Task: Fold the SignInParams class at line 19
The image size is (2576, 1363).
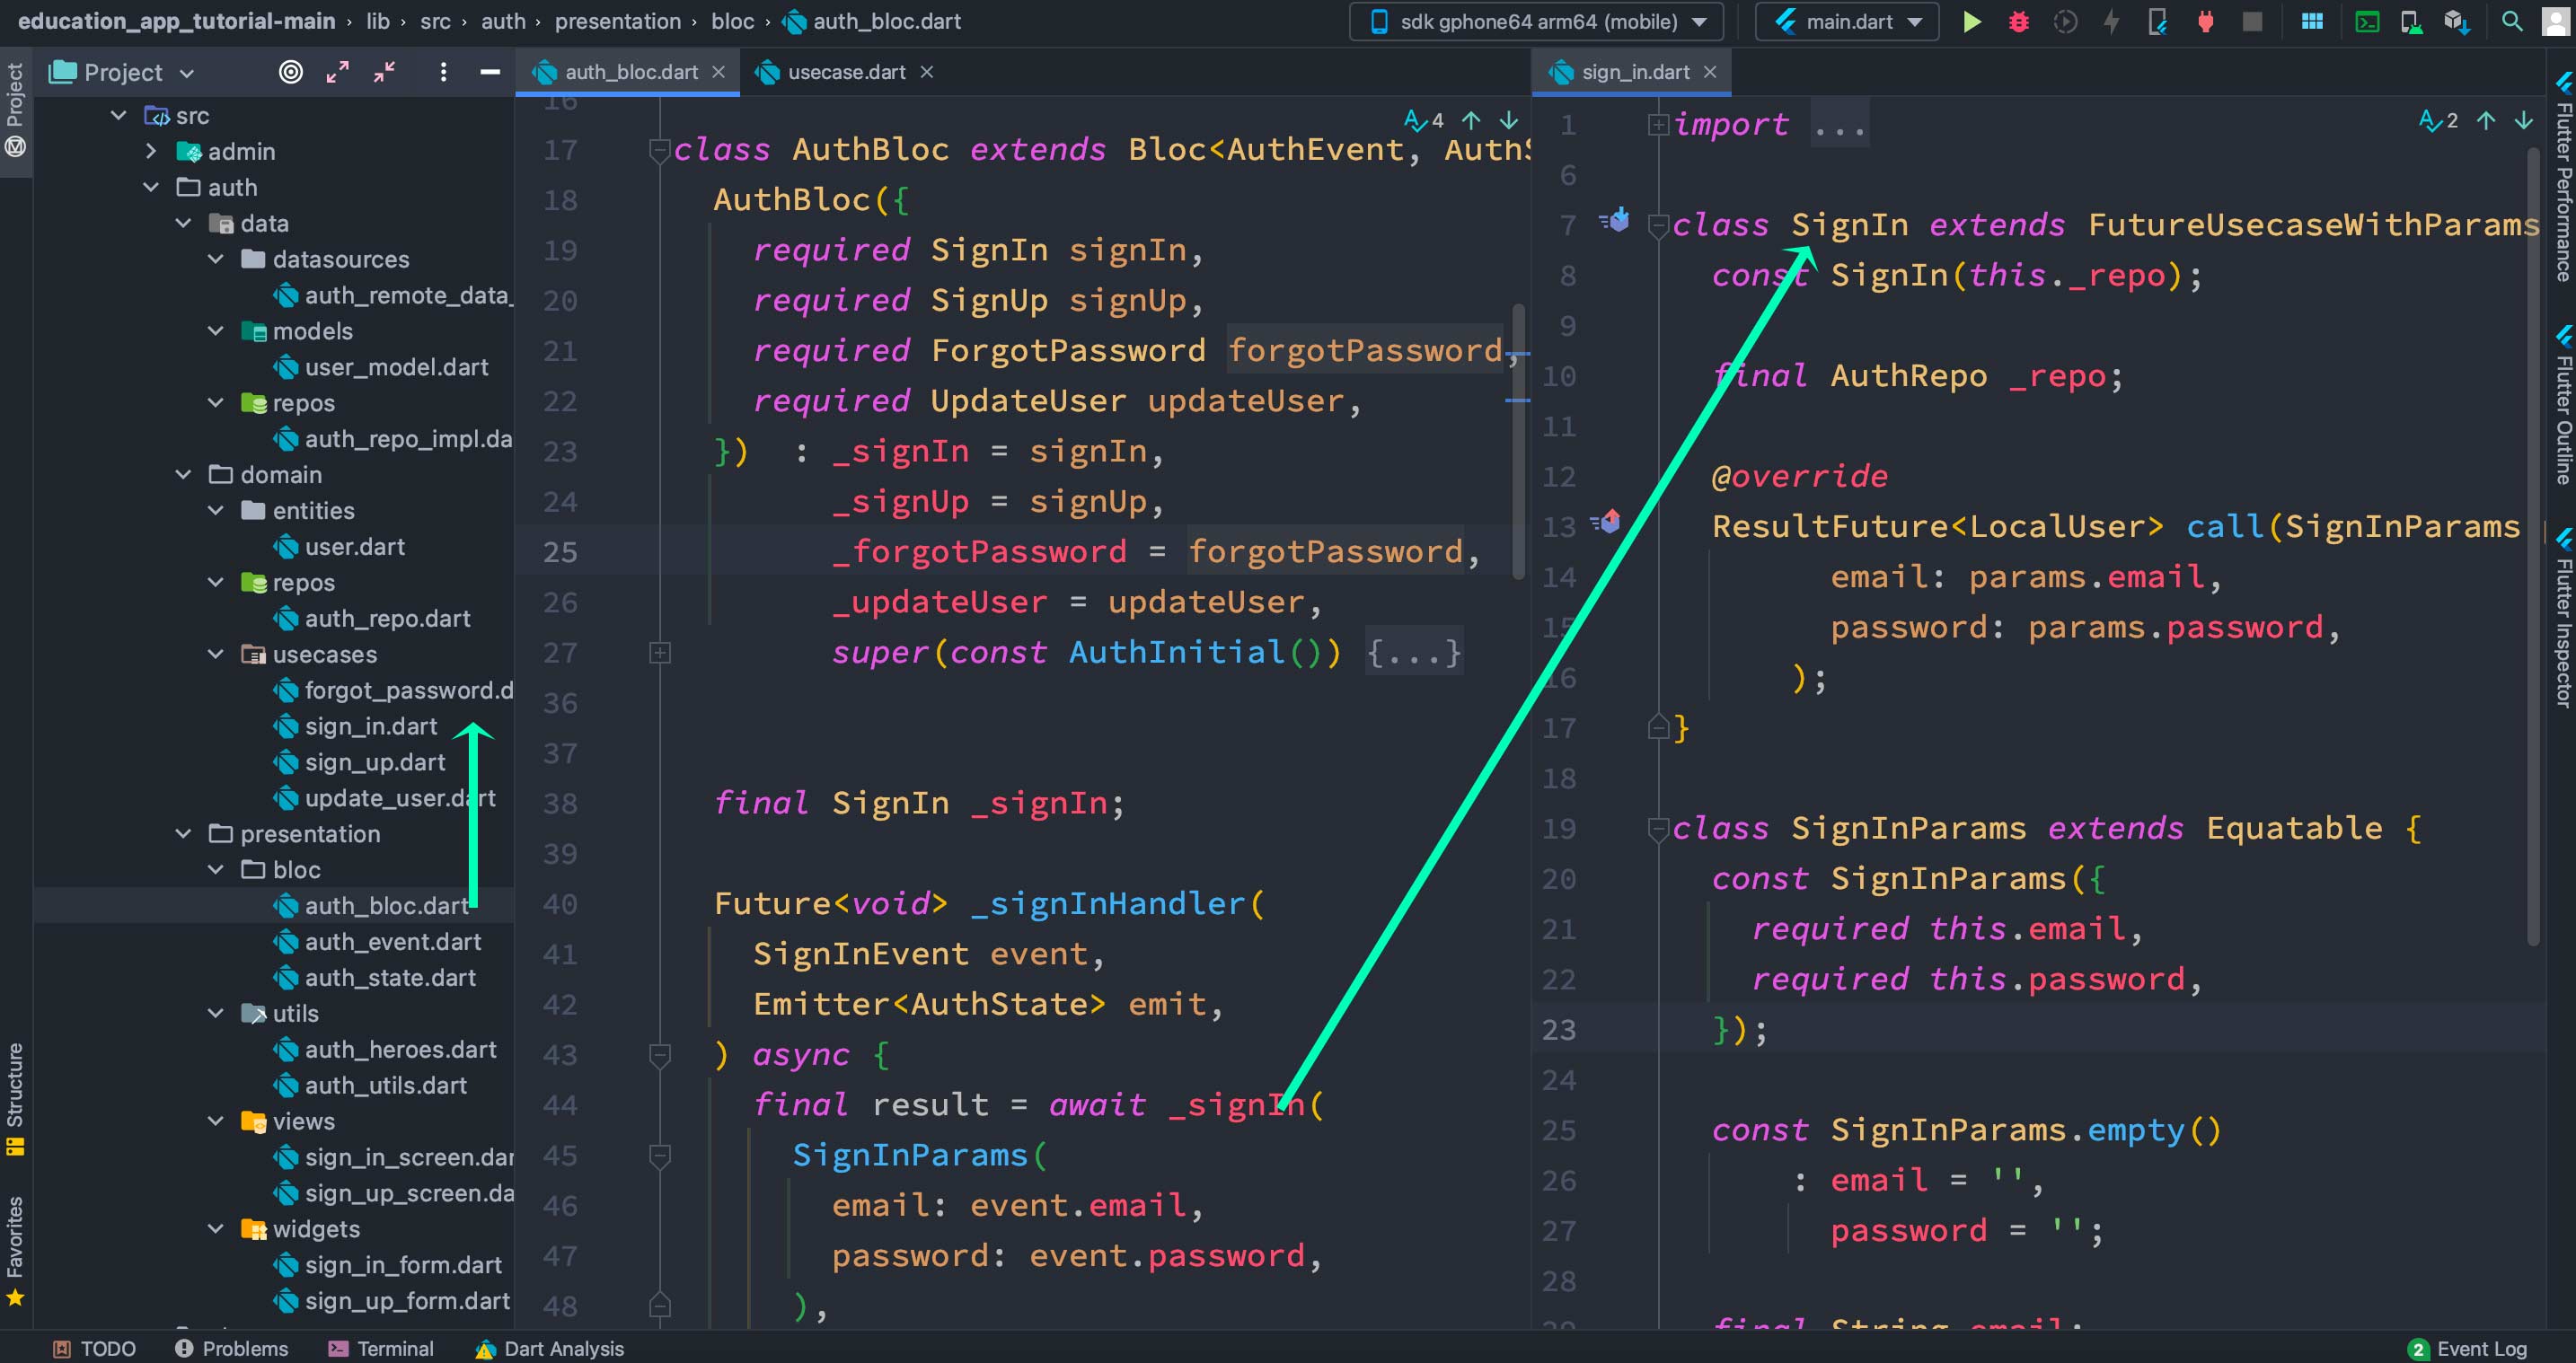Action: pyautogui.click(x=1658, y=829)
